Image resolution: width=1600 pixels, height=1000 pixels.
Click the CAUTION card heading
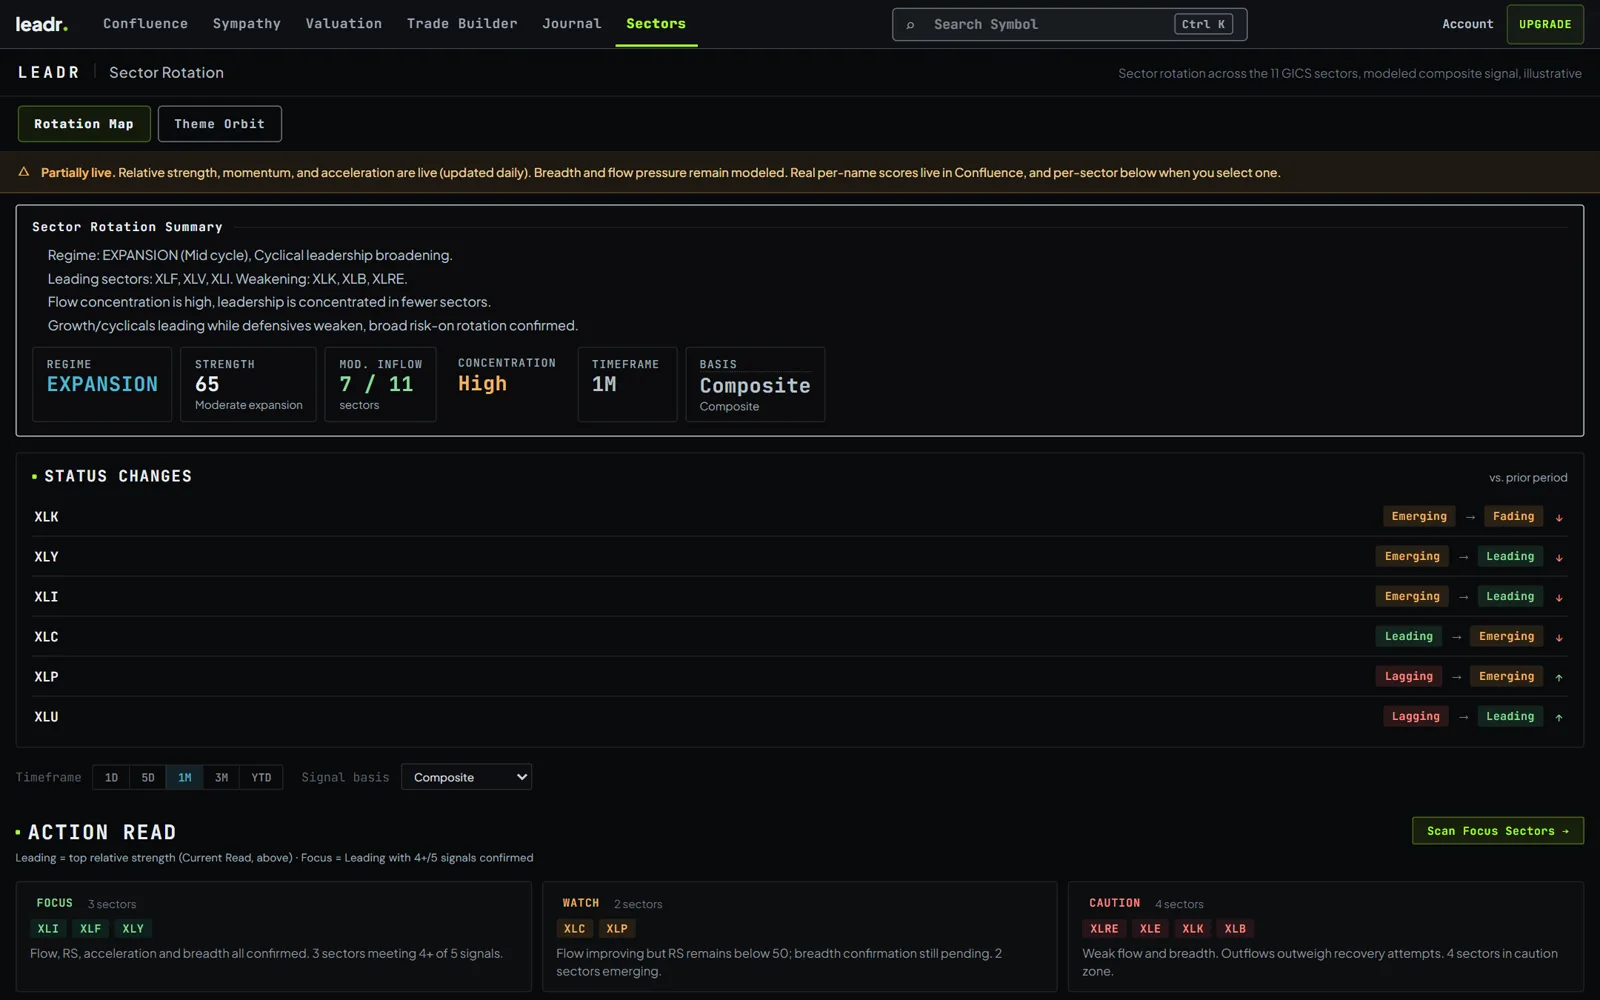(x=1114, y=903)
